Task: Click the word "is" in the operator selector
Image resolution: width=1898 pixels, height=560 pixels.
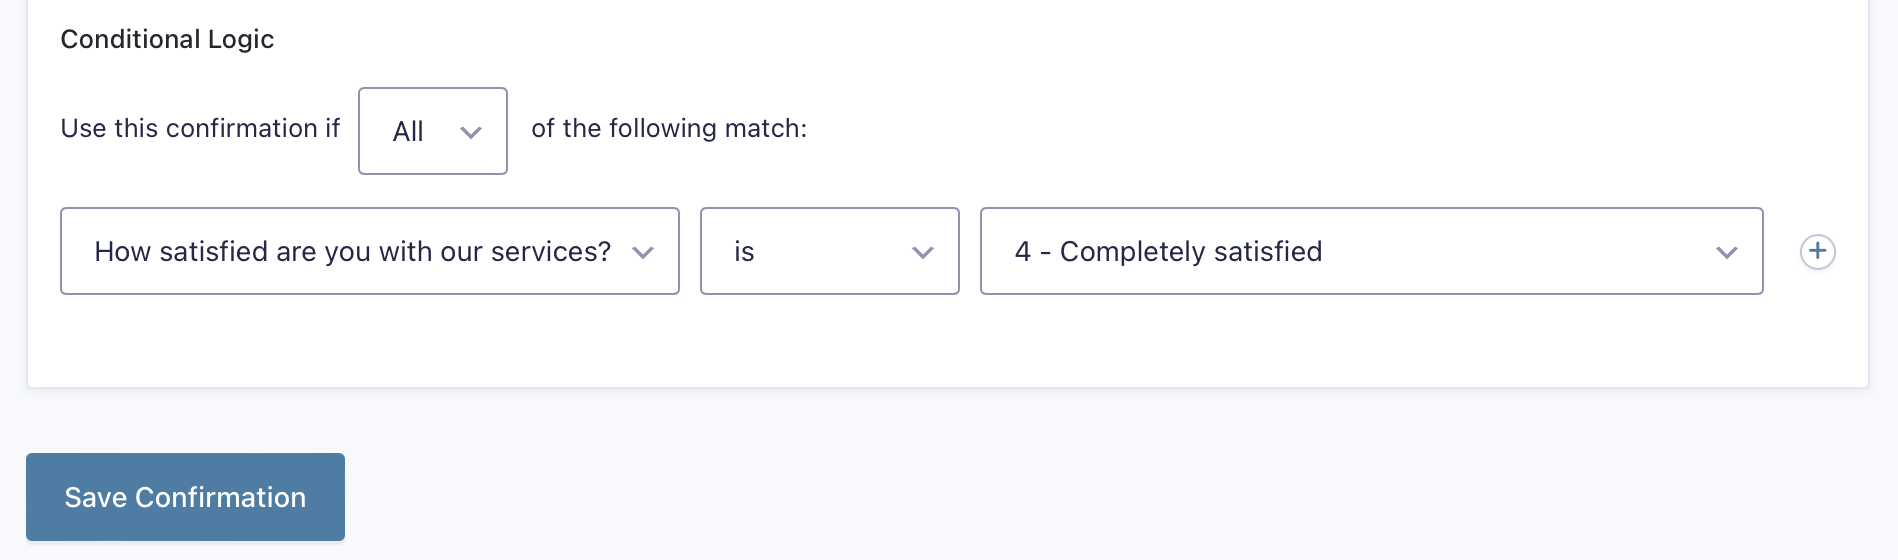Action: [x=744, y=251]
